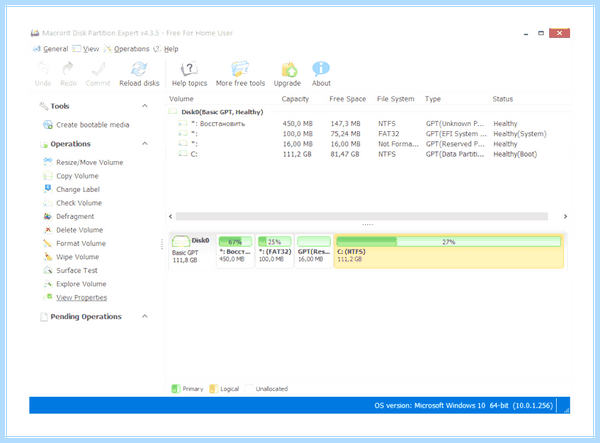Click the Resize/Move Volume icon
This screenshot has width=600, height=443.
48,162
